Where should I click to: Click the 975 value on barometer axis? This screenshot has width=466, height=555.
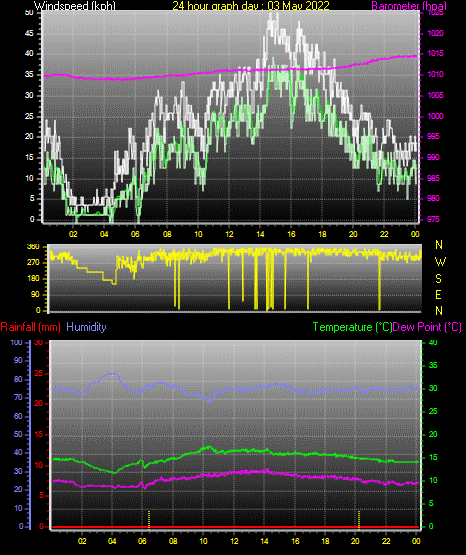tap(434, 219)
